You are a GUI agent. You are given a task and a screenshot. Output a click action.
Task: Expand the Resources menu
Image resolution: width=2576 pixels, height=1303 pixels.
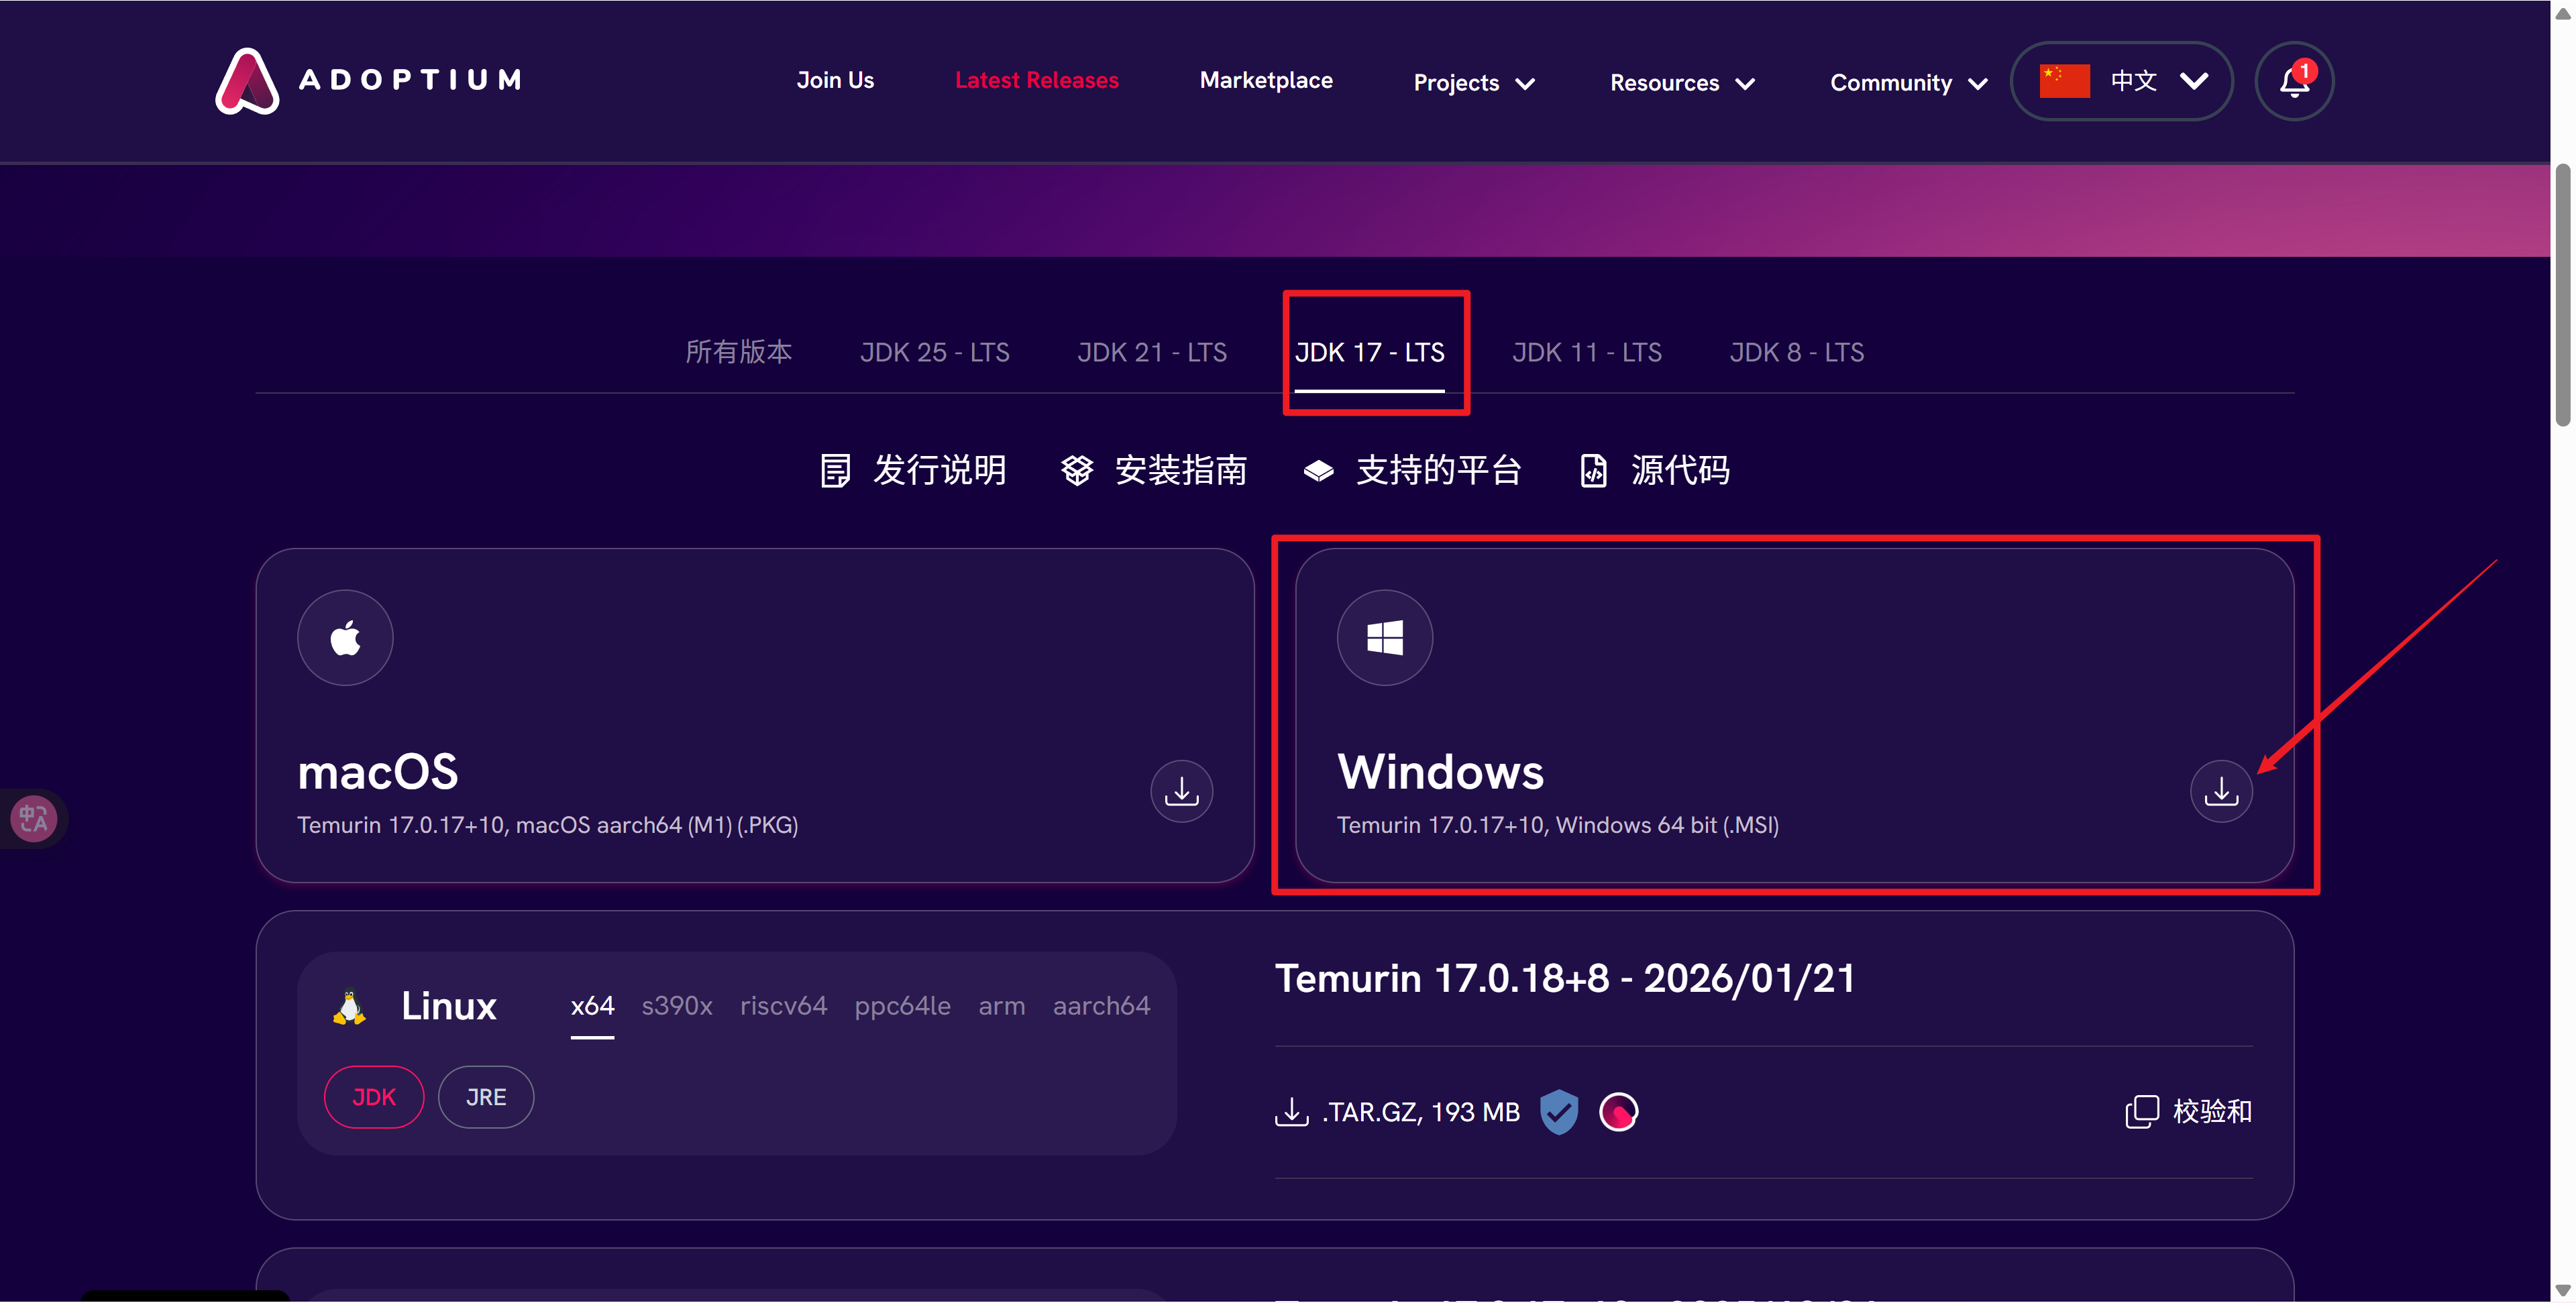[1682, 82]
